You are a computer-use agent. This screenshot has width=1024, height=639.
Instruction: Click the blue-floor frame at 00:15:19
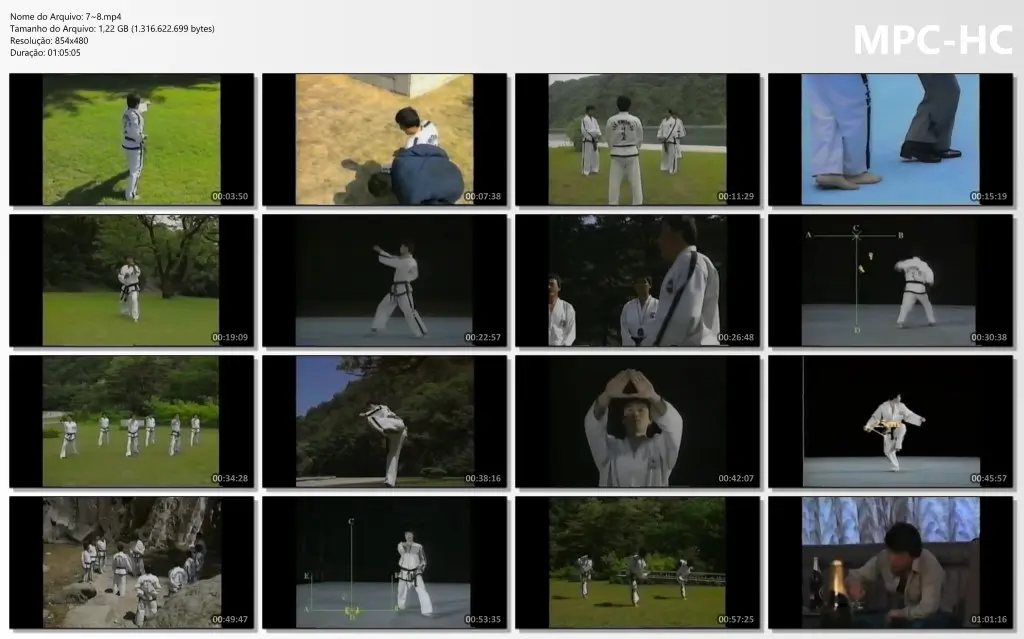coord(891,139)
